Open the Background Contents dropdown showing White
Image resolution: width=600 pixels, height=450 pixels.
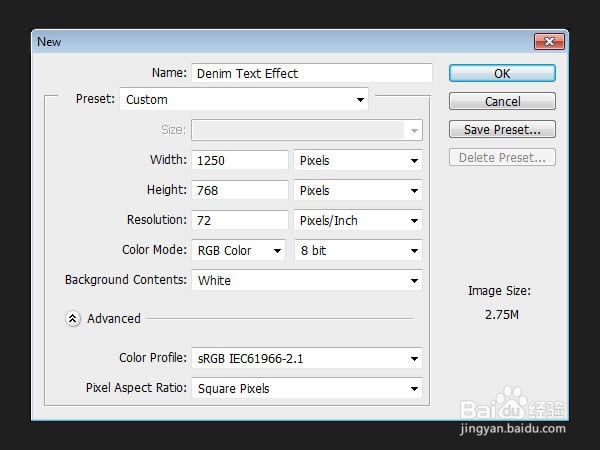click(307, 280)
